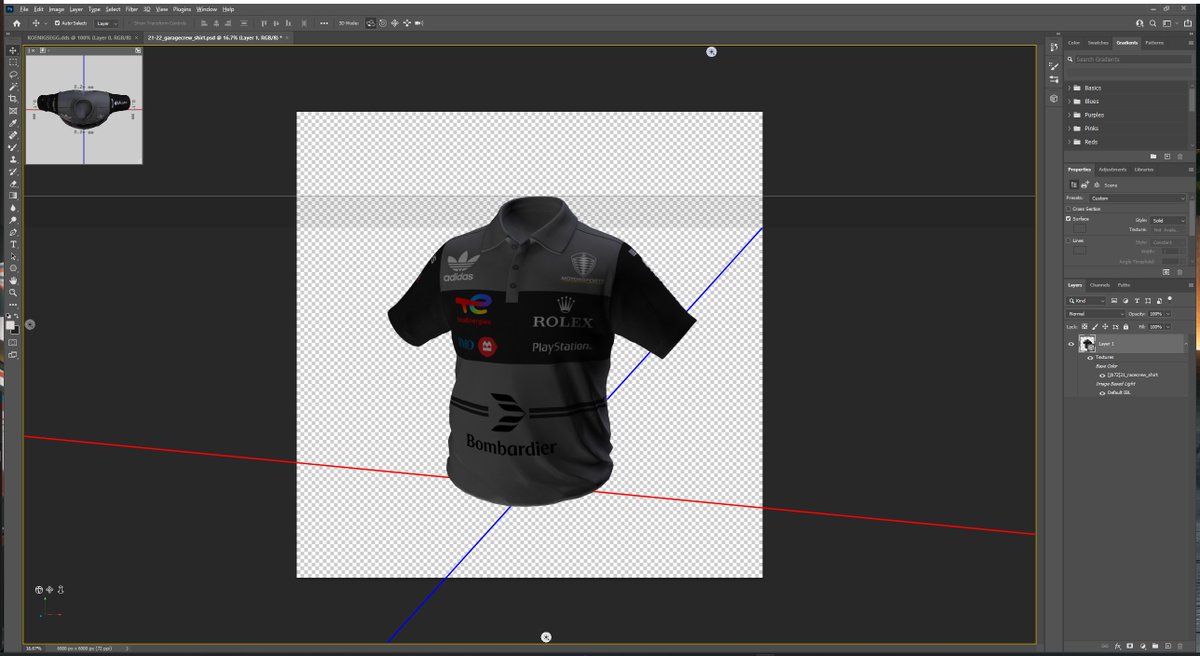Open the Surface Style Solid dropdown
1200x656 pixels.
tap(1167, 220)
